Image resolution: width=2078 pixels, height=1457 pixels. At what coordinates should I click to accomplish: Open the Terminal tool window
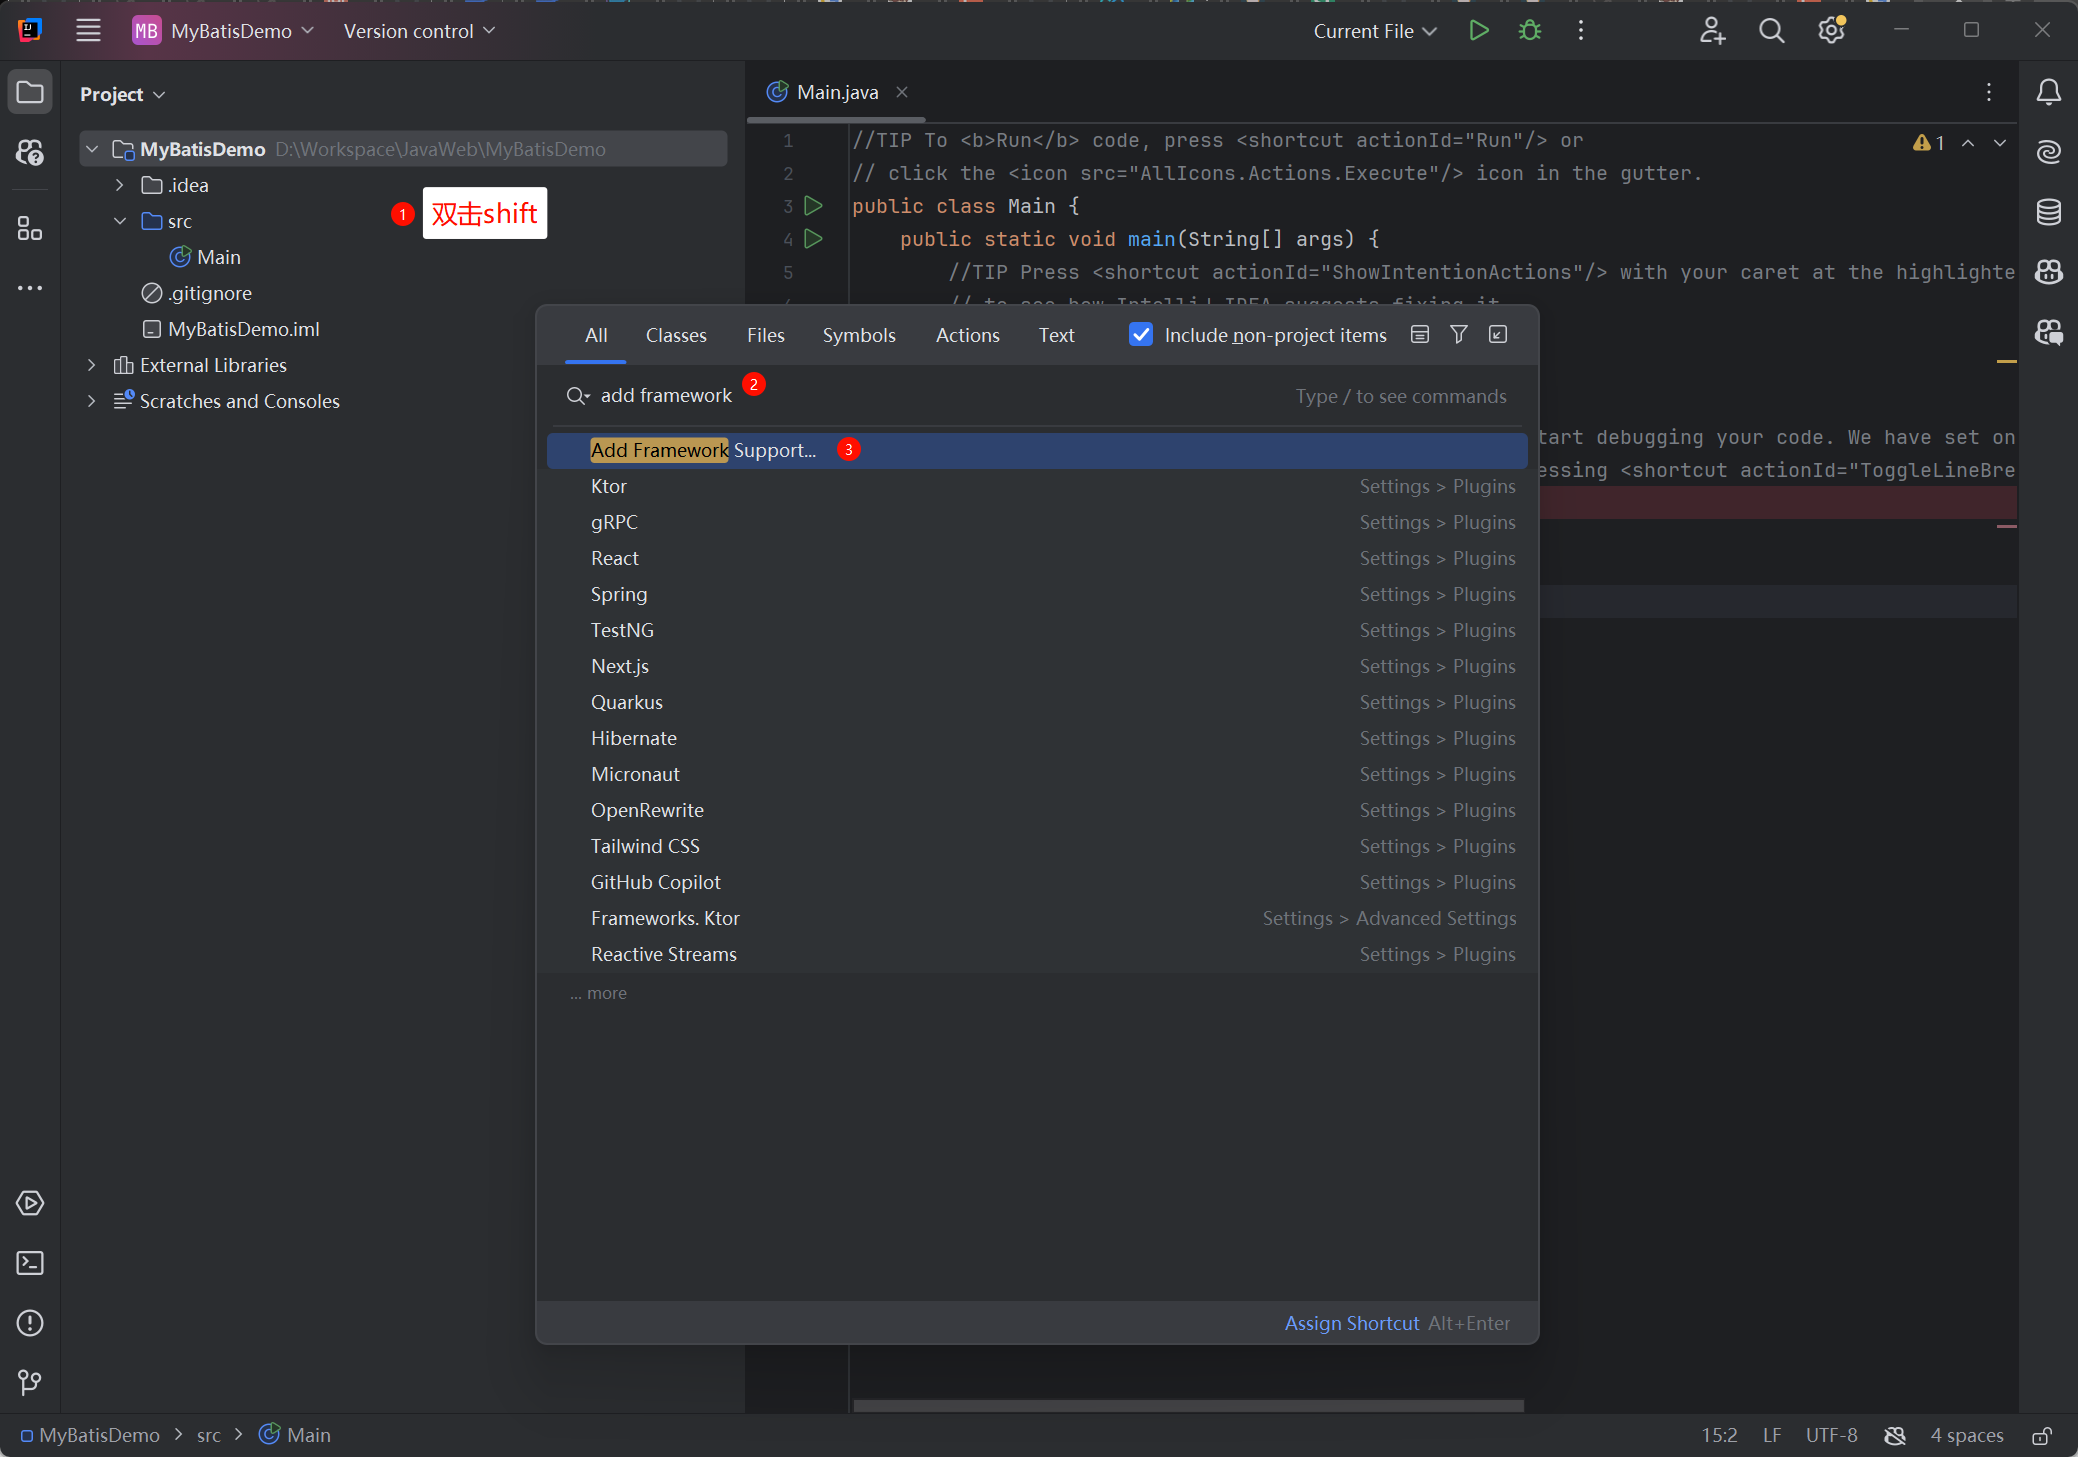(30, 1263)
